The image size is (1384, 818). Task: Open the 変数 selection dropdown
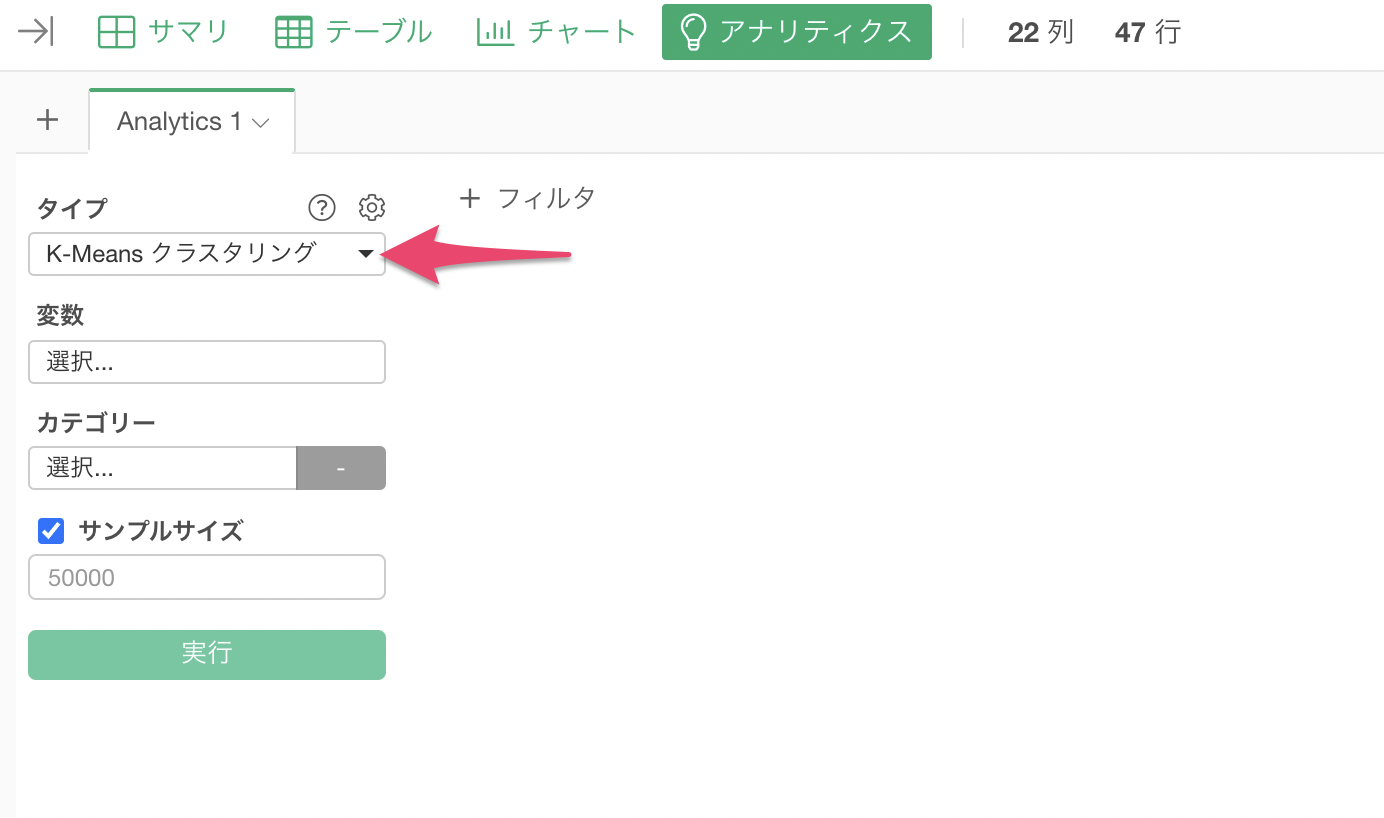[x=207, y=362]
